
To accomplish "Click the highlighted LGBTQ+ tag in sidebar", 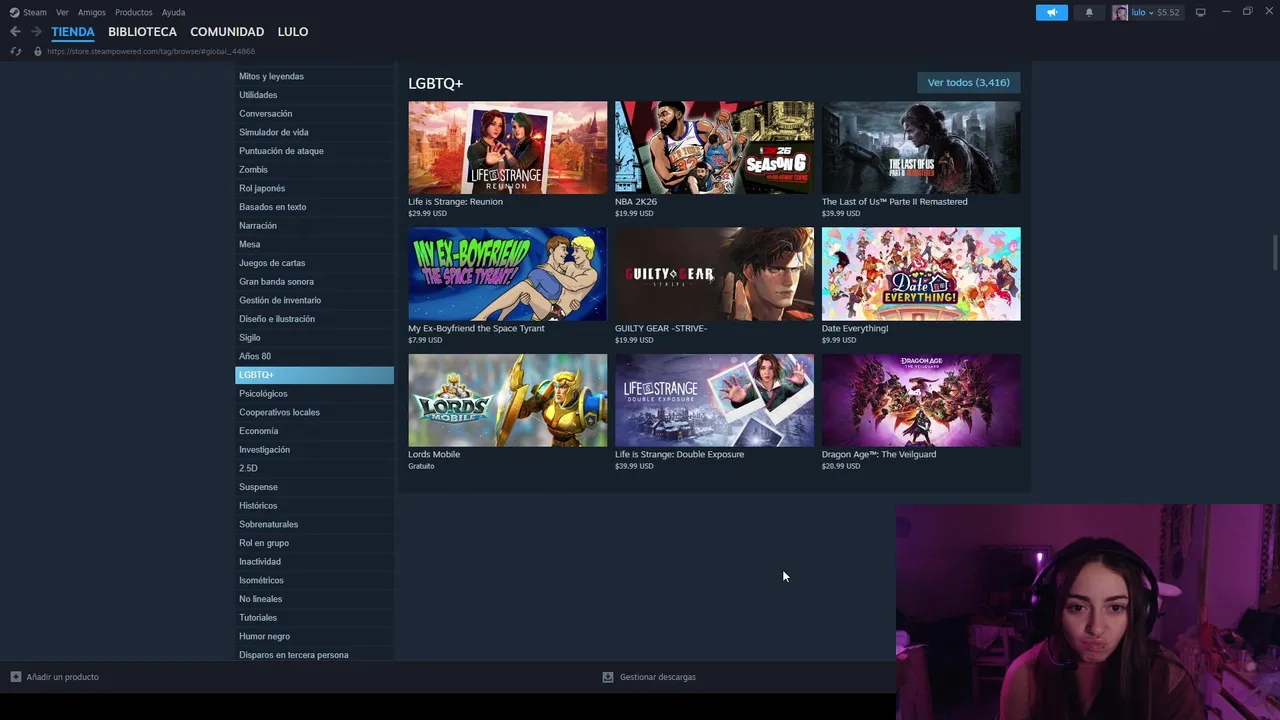I will 314,375.
